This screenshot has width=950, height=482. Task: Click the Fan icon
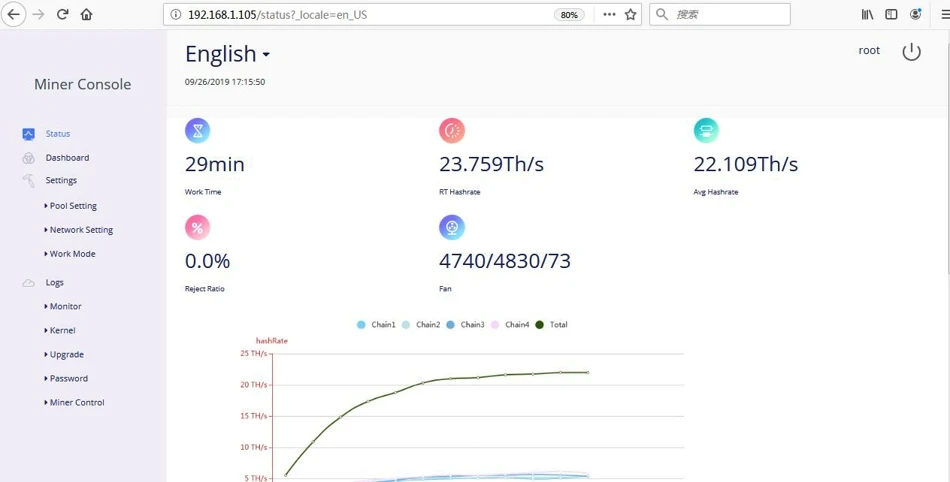pos(452,228)
